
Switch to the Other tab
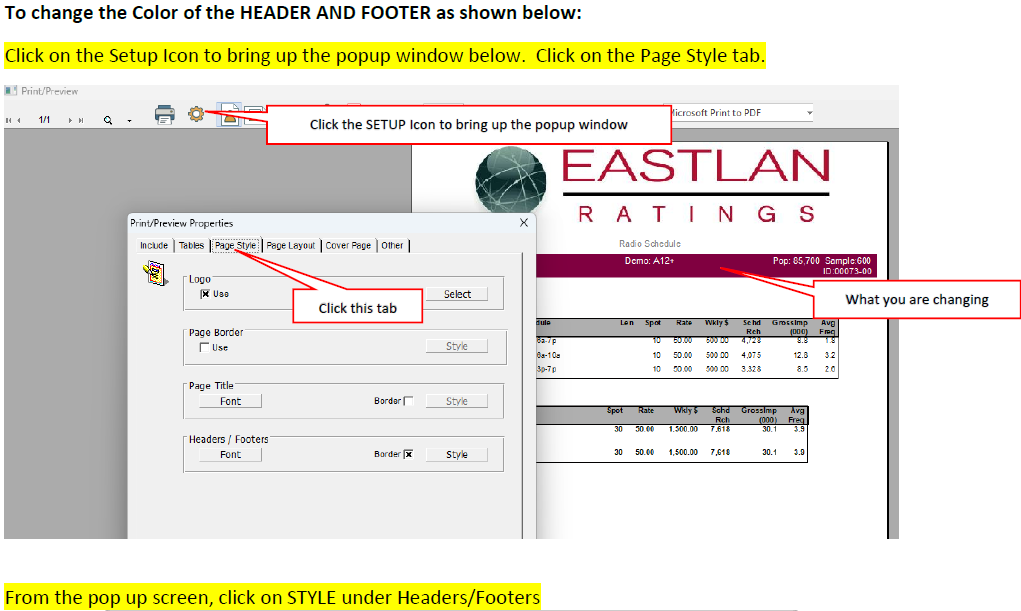coord(392,246)
